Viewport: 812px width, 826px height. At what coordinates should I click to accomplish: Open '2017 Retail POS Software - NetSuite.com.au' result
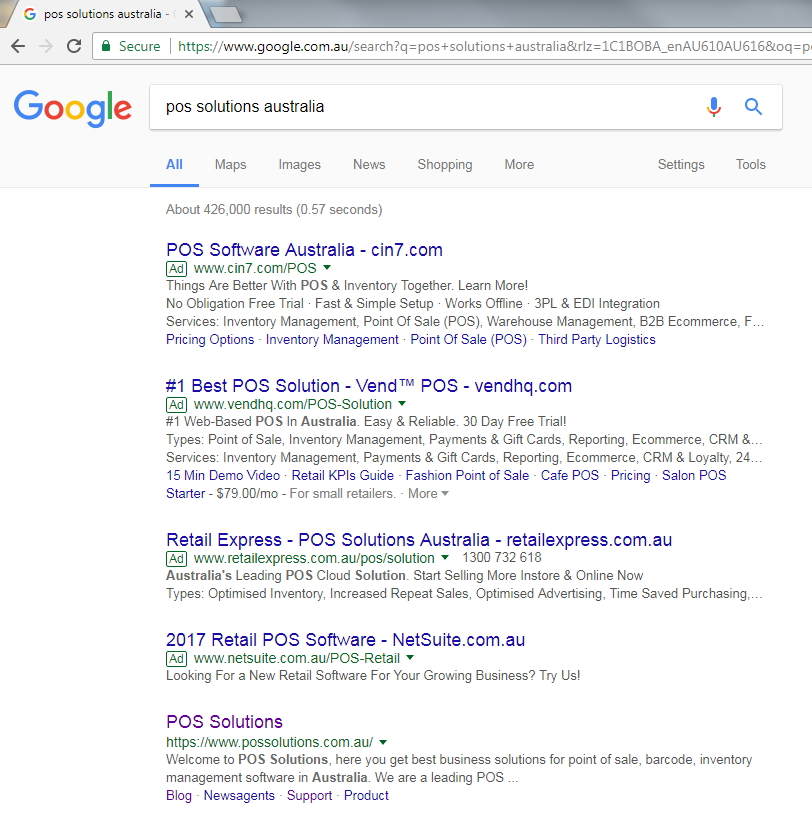click(x=345, y=640)
